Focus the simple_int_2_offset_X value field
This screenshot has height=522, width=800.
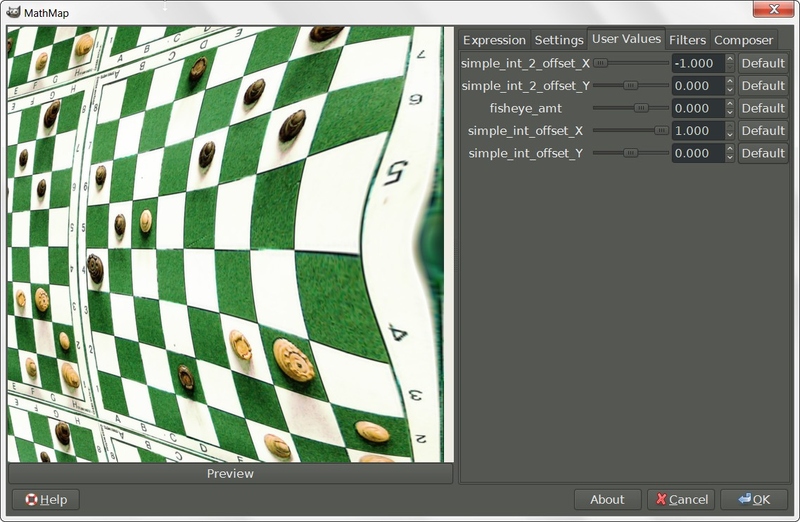(x=698, y=63)
